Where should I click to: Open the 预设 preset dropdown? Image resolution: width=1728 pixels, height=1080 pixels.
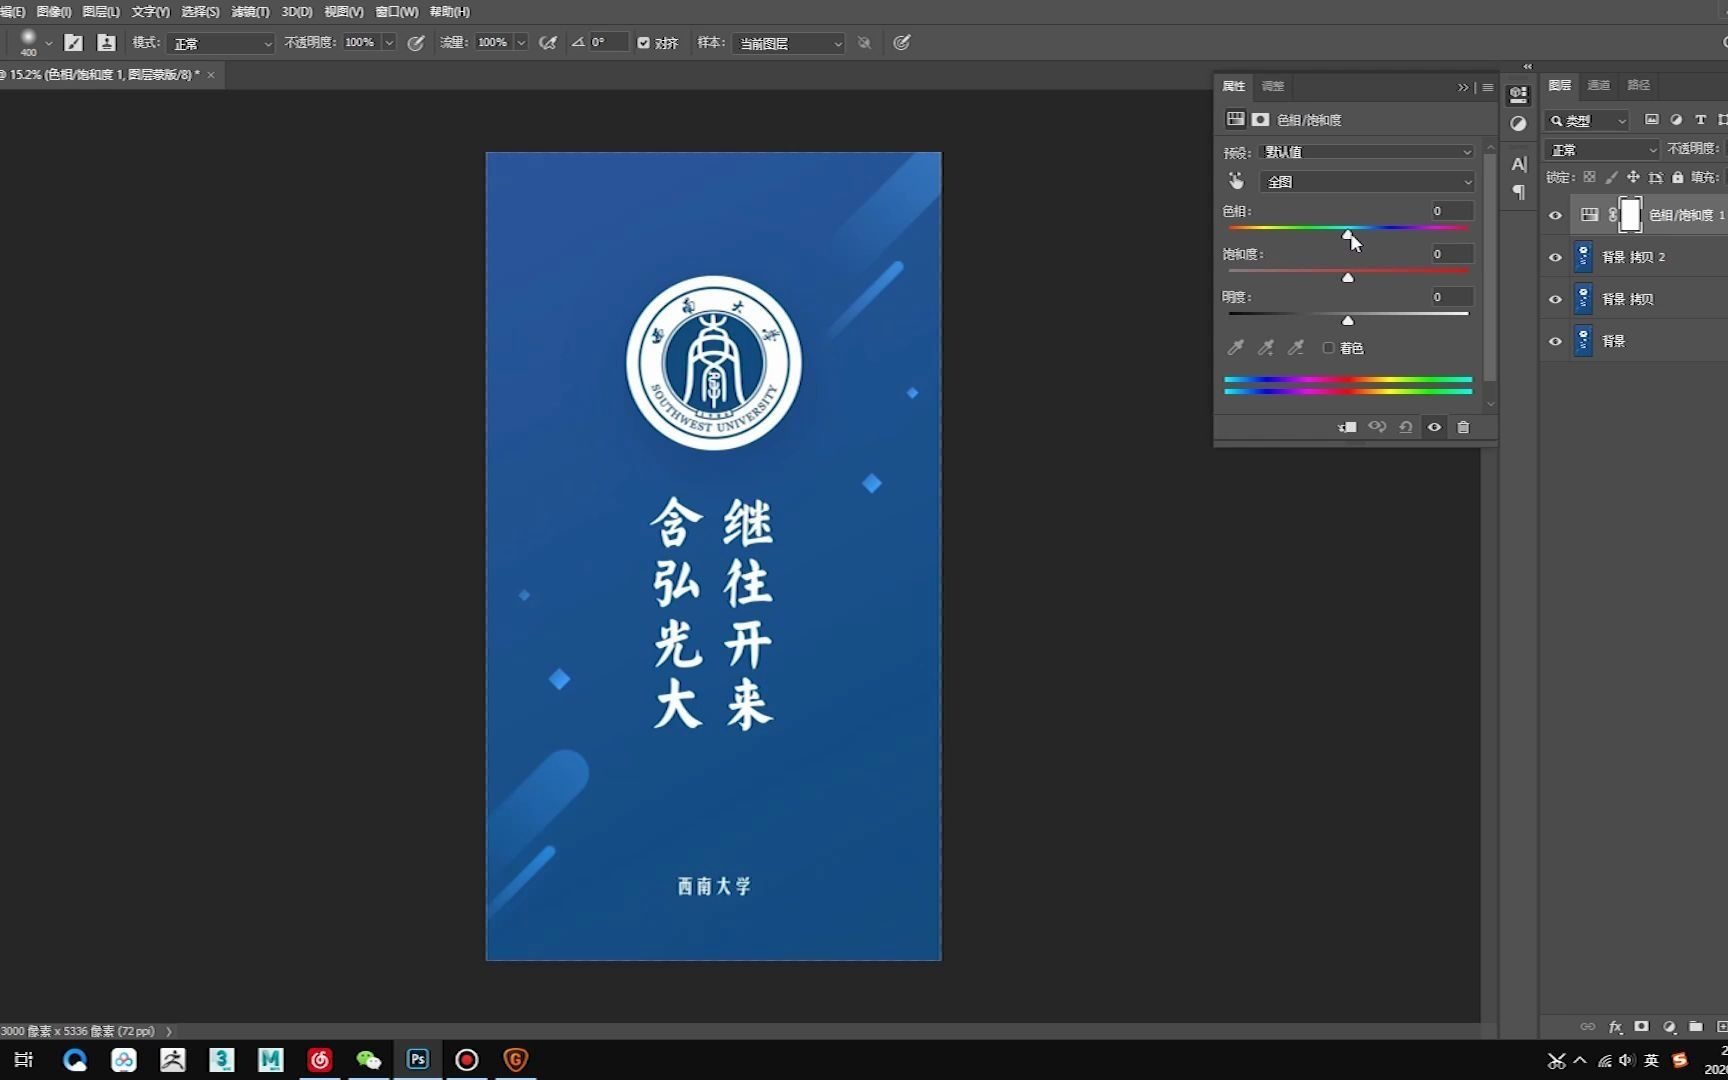coord(1367,152)
